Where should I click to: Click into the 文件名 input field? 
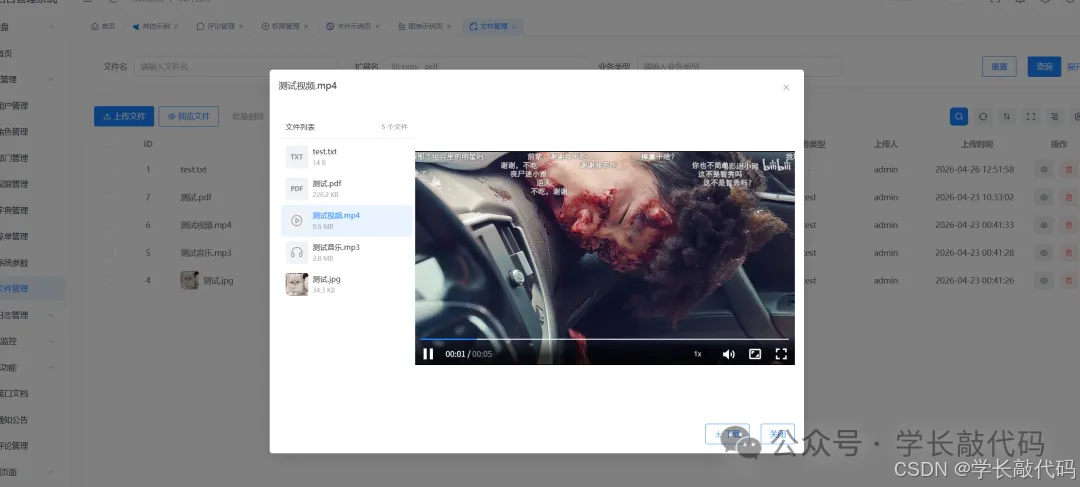point(236,67)
